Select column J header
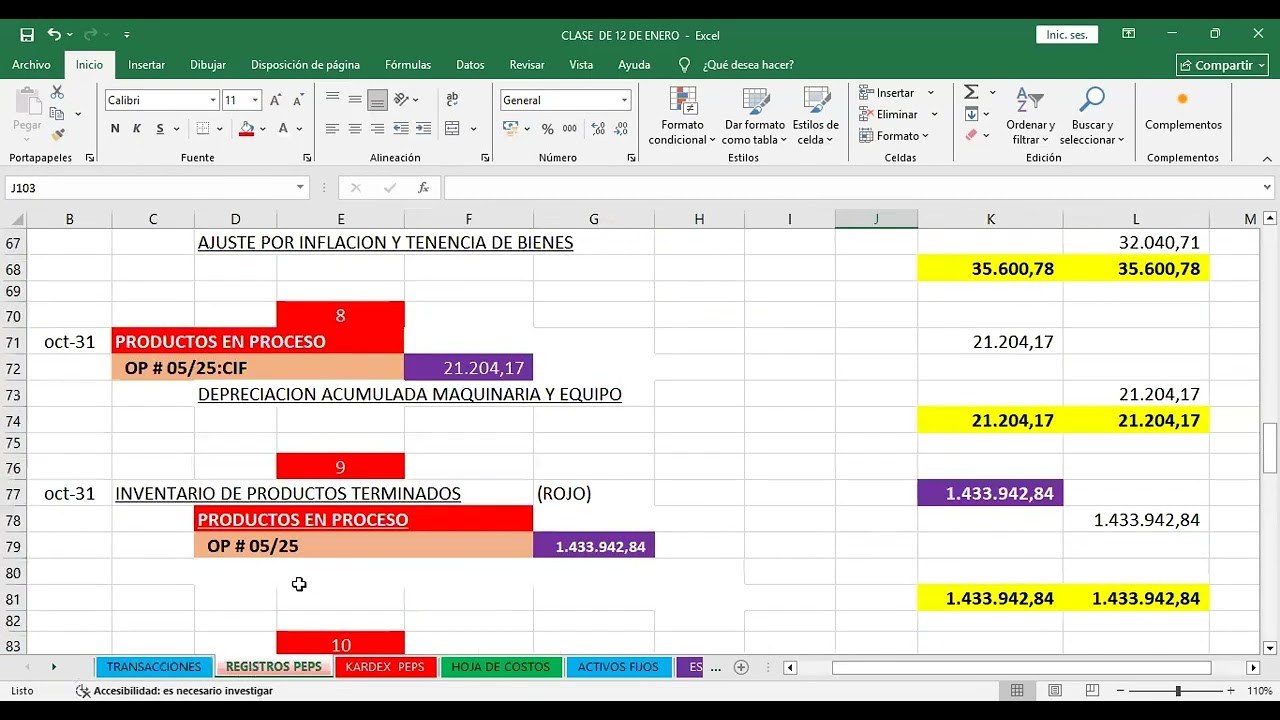Screen dimensions: 1280x720 876,219
